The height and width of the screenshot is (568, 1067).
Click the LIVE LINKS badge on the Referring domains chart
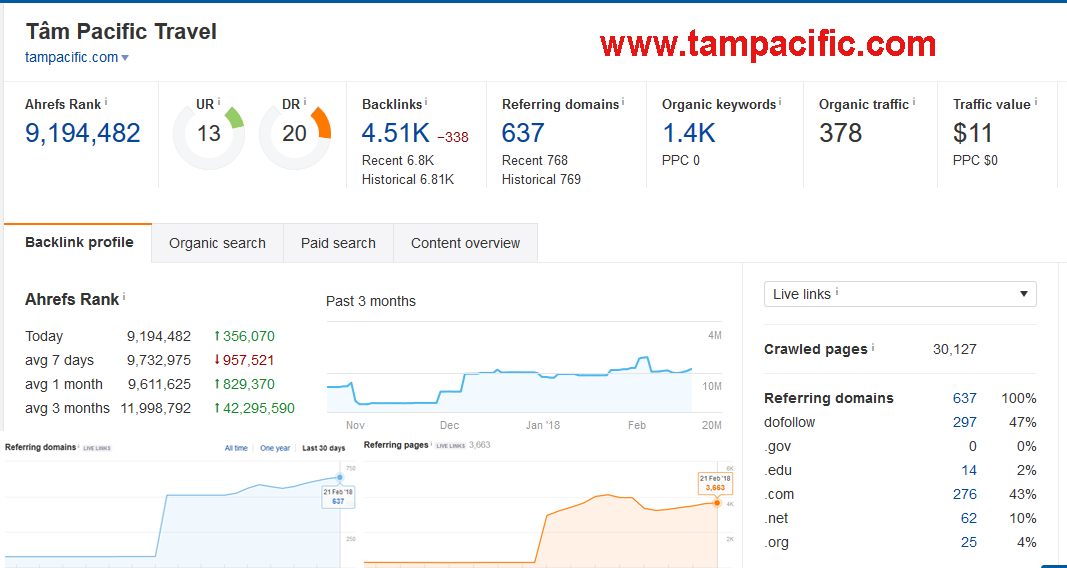(97, 448)
